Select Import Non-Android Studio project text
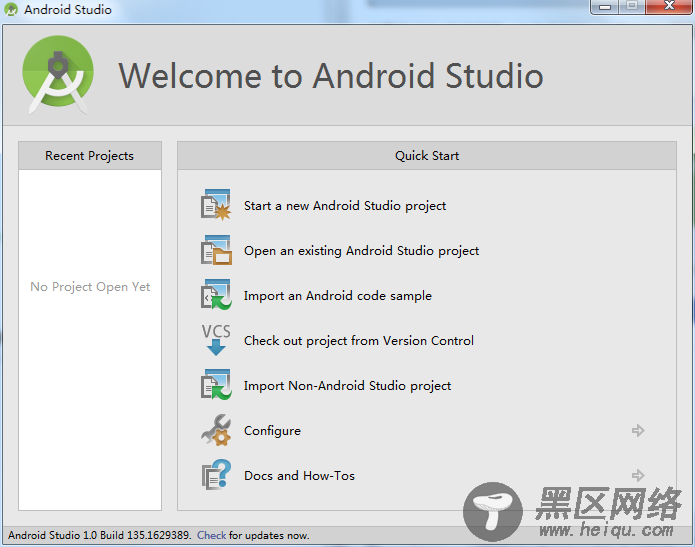Image resolution: width=695 pixels, height=547 pixels. coord(347,386)
